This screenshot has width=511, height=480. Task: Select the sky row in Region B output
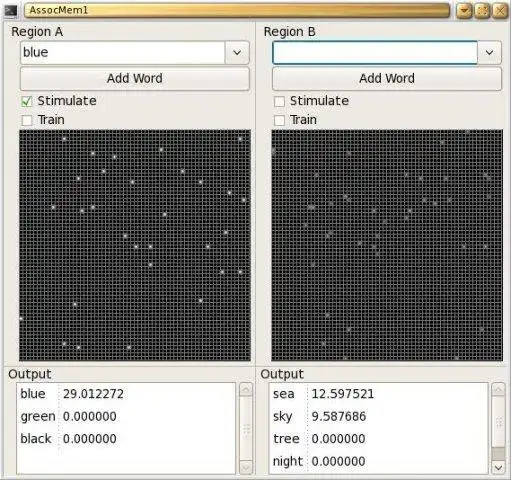point(379,416)
